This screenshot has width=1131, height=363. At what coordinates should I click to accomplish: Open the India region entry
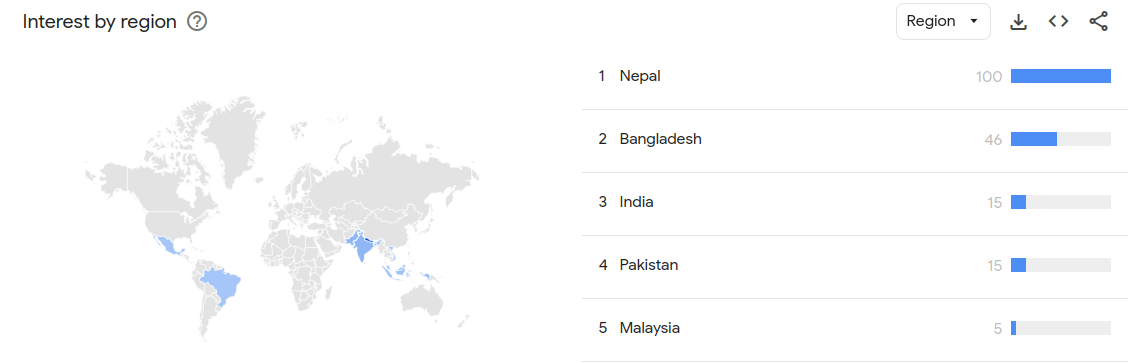(x=855, y=203)
